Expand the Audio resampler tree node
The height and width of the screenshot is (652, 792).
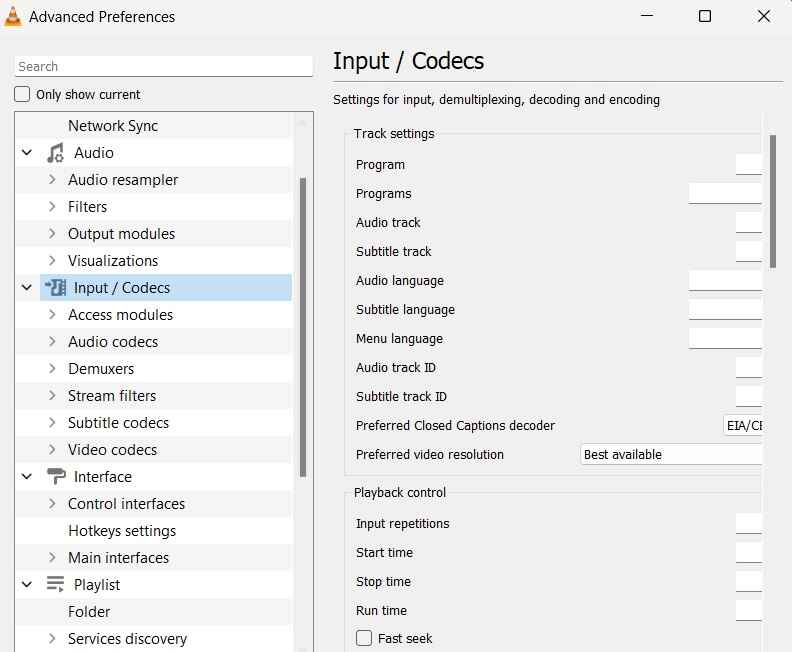pyautogui.click(x=52, y=179)
